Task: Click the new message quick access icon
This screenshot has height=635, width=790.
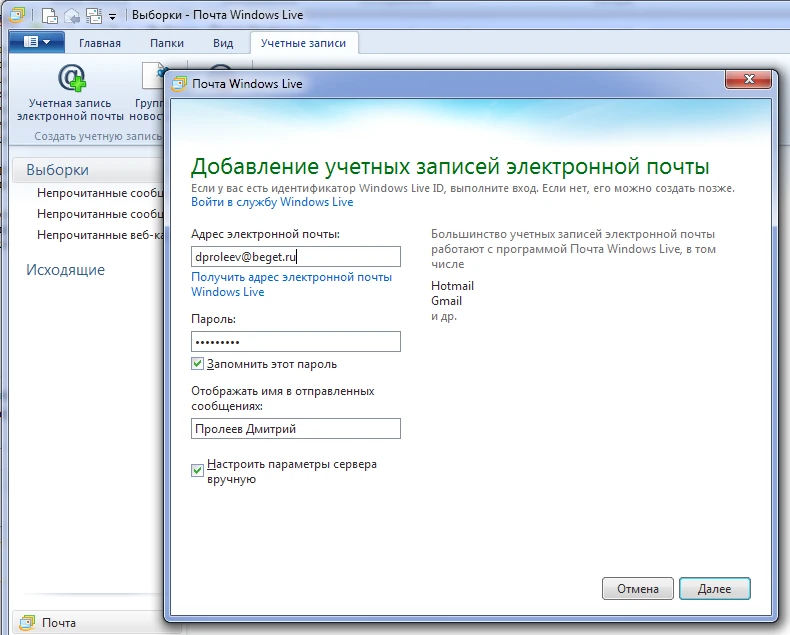Action: [x=49, y=16]
